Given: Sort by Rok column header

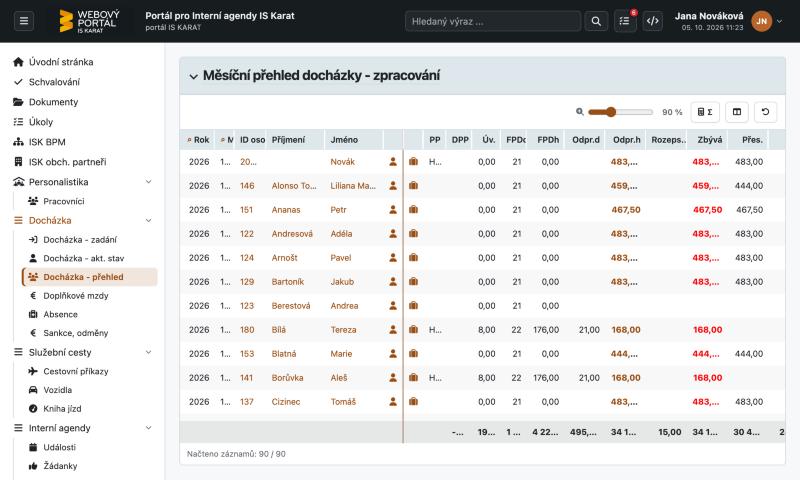Looking at the screenshot, I should [x=198, y=139].
